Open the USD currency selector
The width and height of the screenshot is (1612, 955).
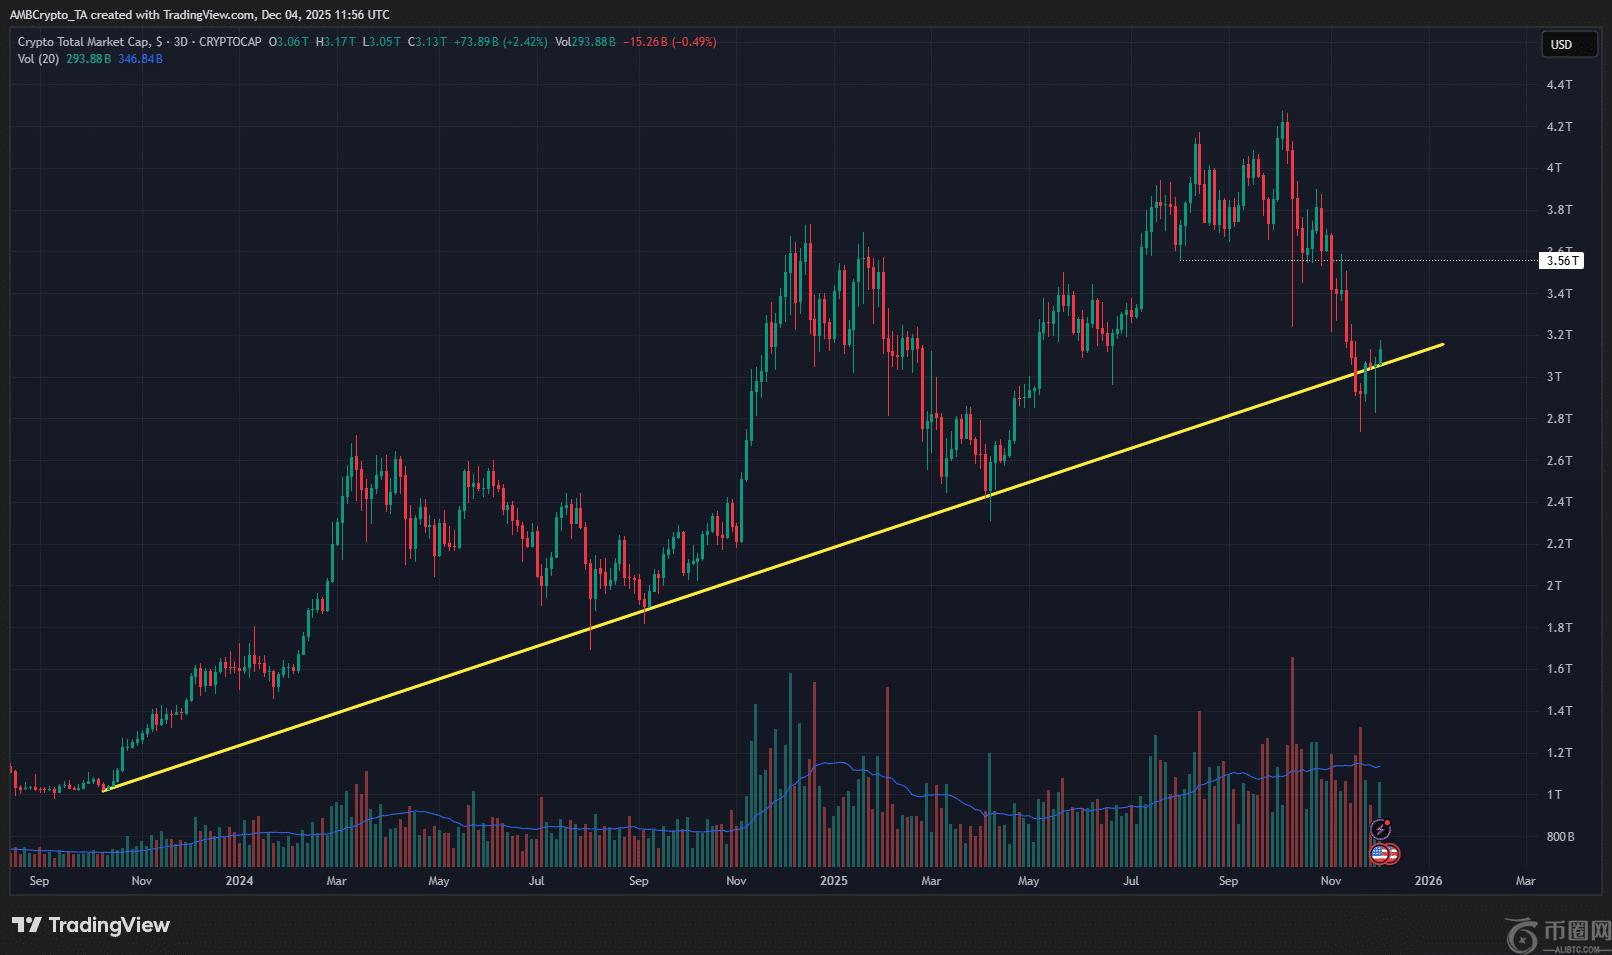tap(1561, 44)
